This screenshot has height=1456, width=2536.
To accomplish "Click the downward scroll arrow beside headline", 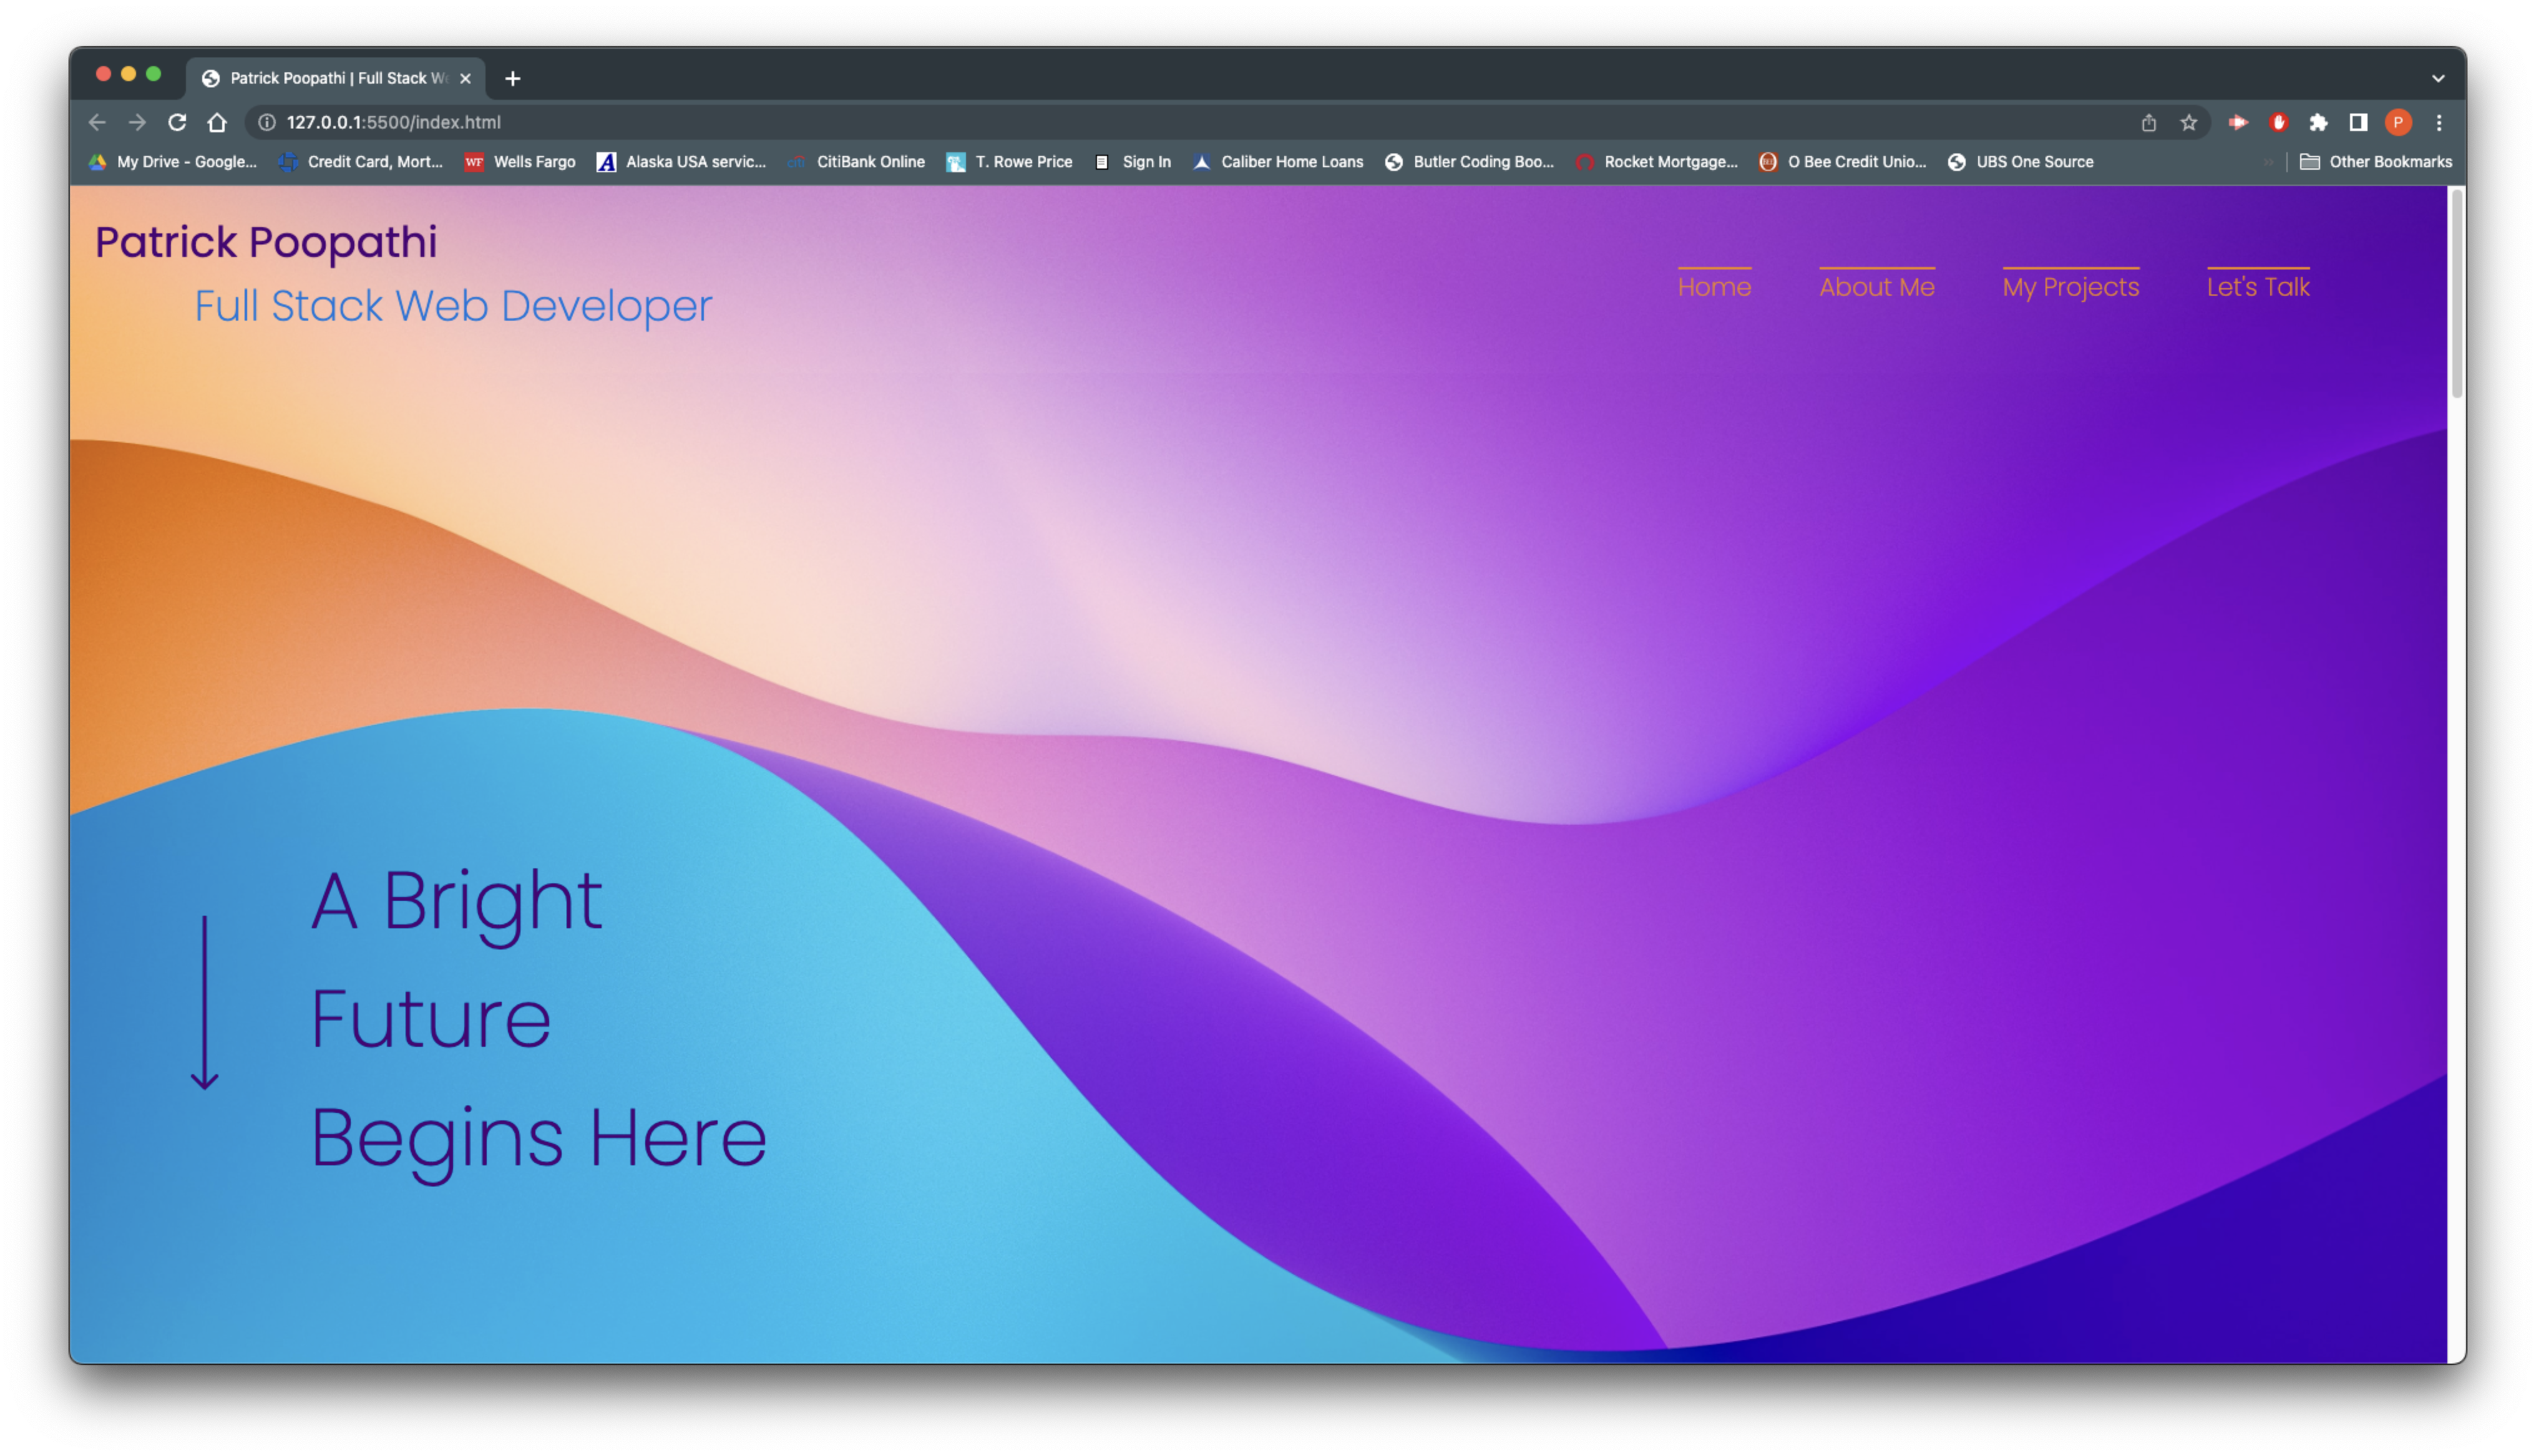I will coord(205,1002).
